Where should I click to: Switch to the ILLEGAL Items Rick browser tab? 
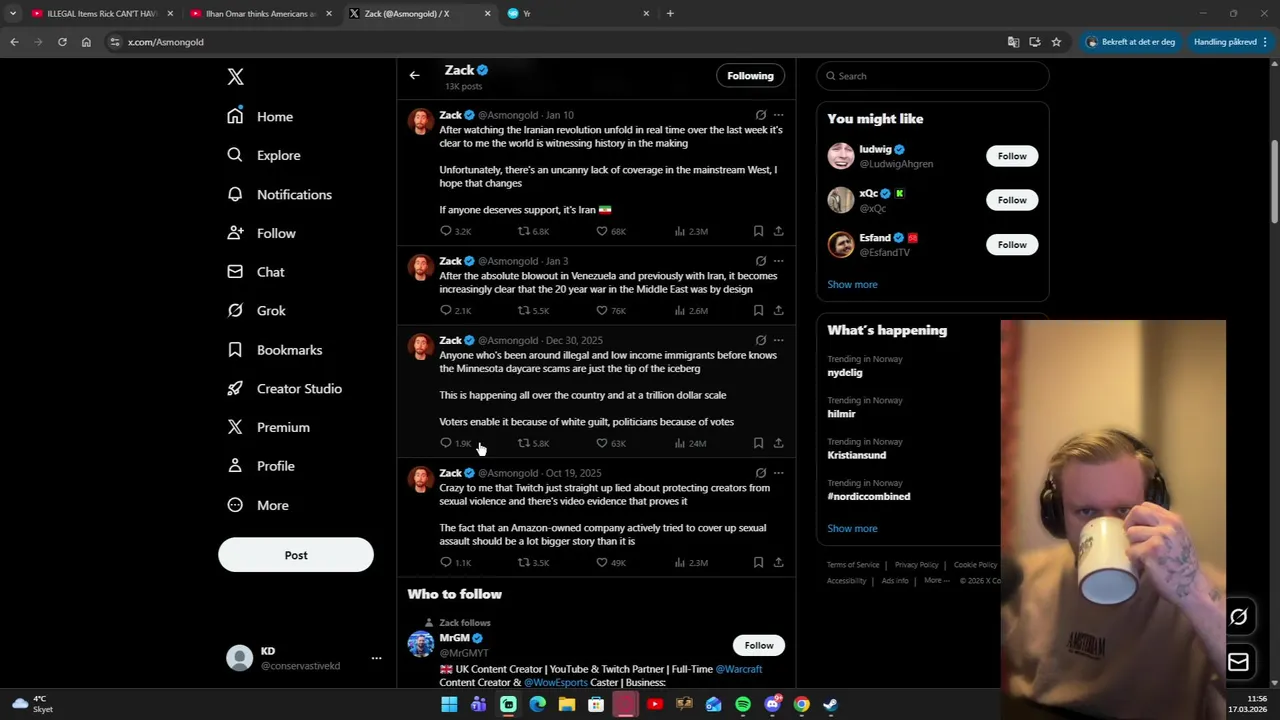(101, 14)
